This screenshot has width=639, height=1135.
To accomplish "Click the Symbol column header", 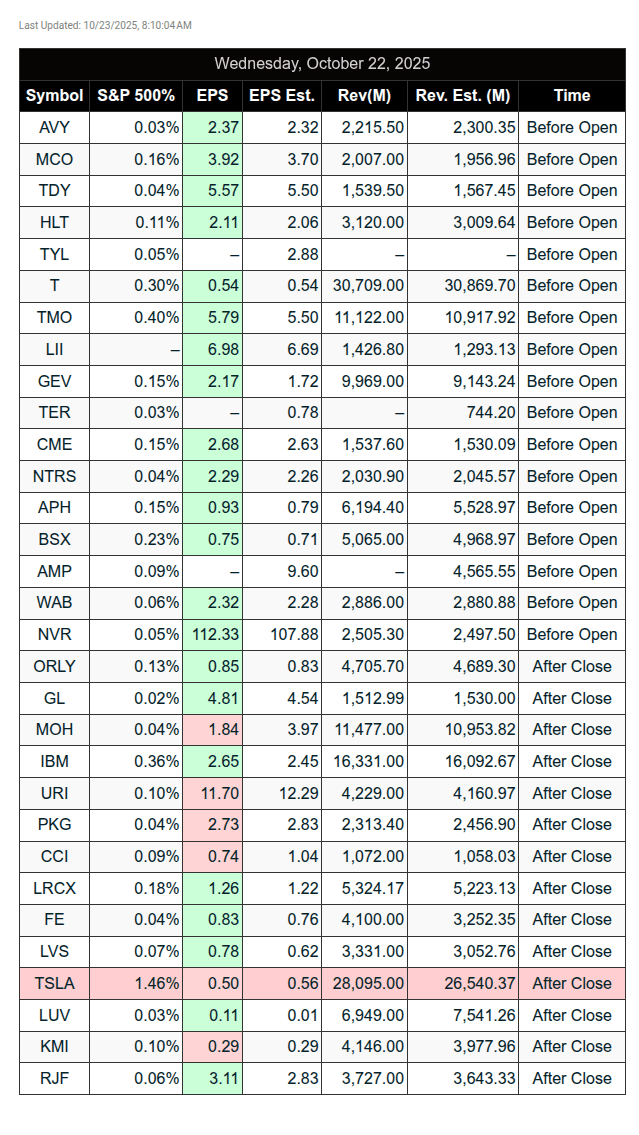I will 55,95.
